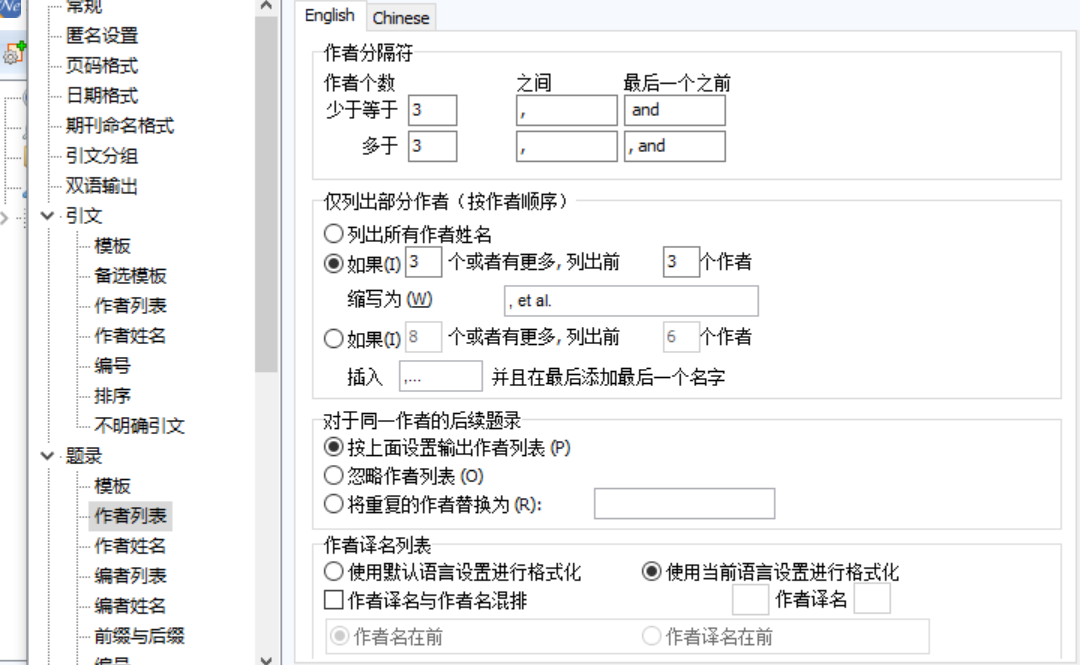Open 日期格式 in the tree
This screenshot has height=665, width=1080.
point(102,95)
